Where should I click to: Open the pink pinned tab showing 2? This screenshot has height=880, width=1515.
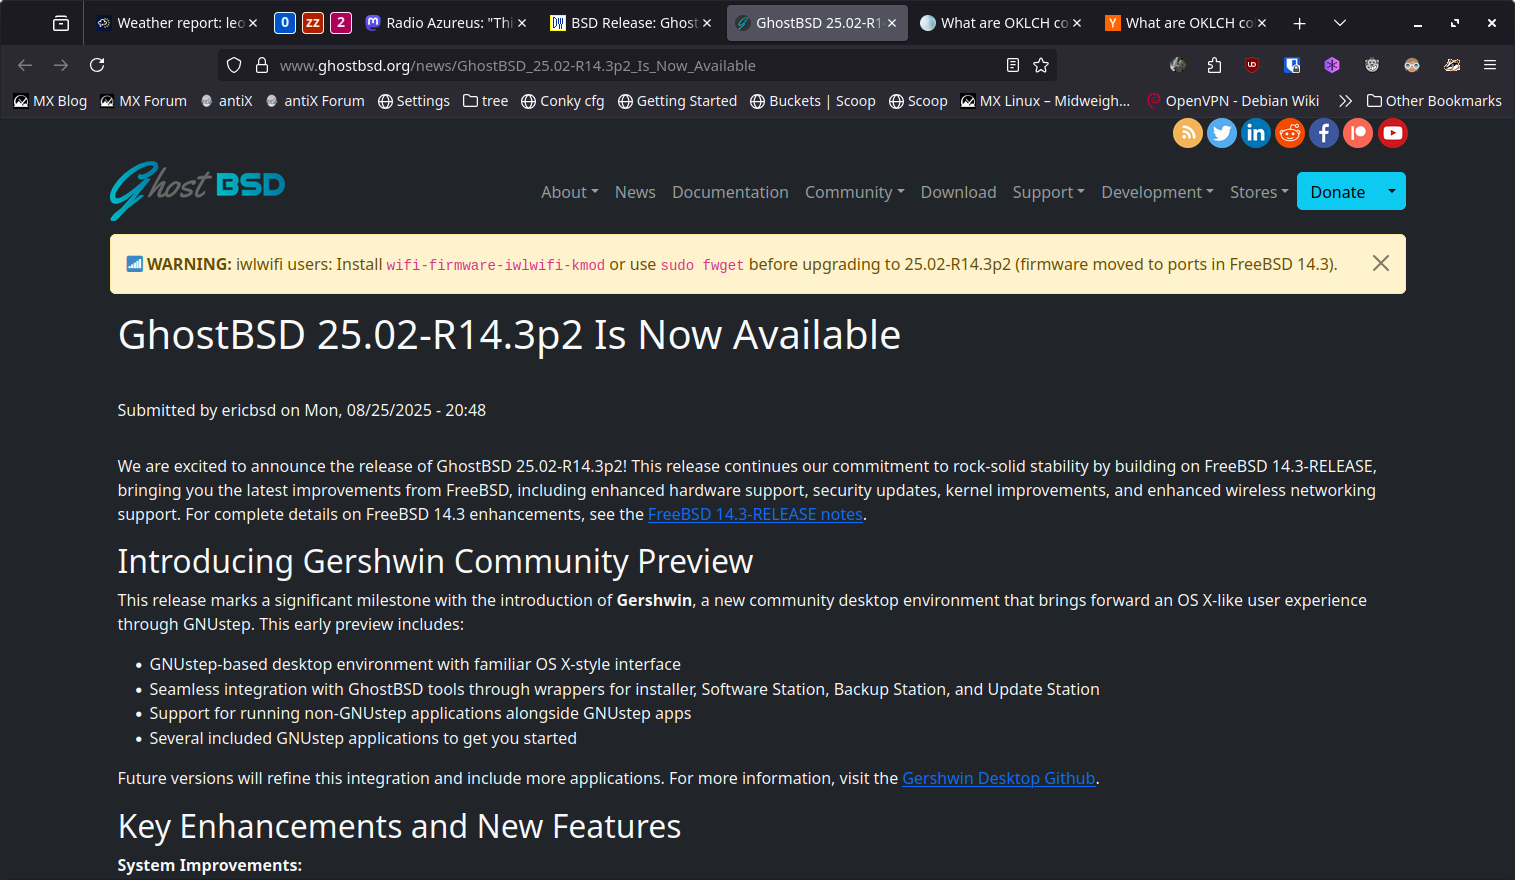341,23
